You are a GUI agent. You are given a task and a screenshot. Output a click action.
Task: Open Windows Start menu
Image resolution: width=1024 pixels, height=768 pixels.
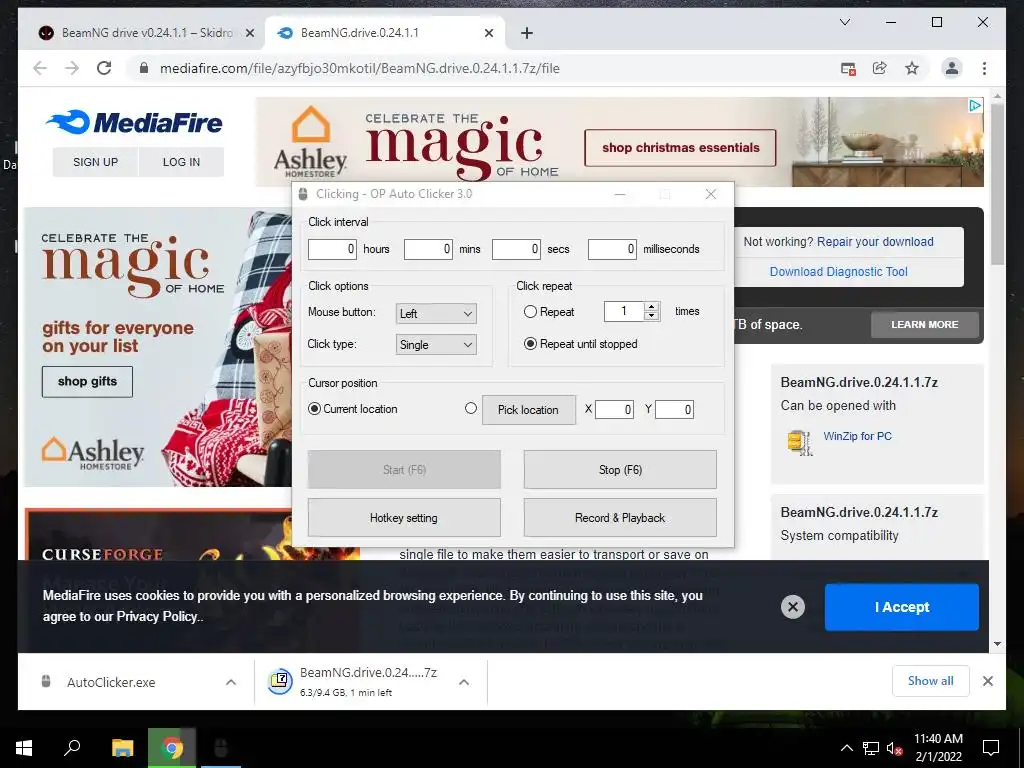pyautogui.click(x=24, y=748)
